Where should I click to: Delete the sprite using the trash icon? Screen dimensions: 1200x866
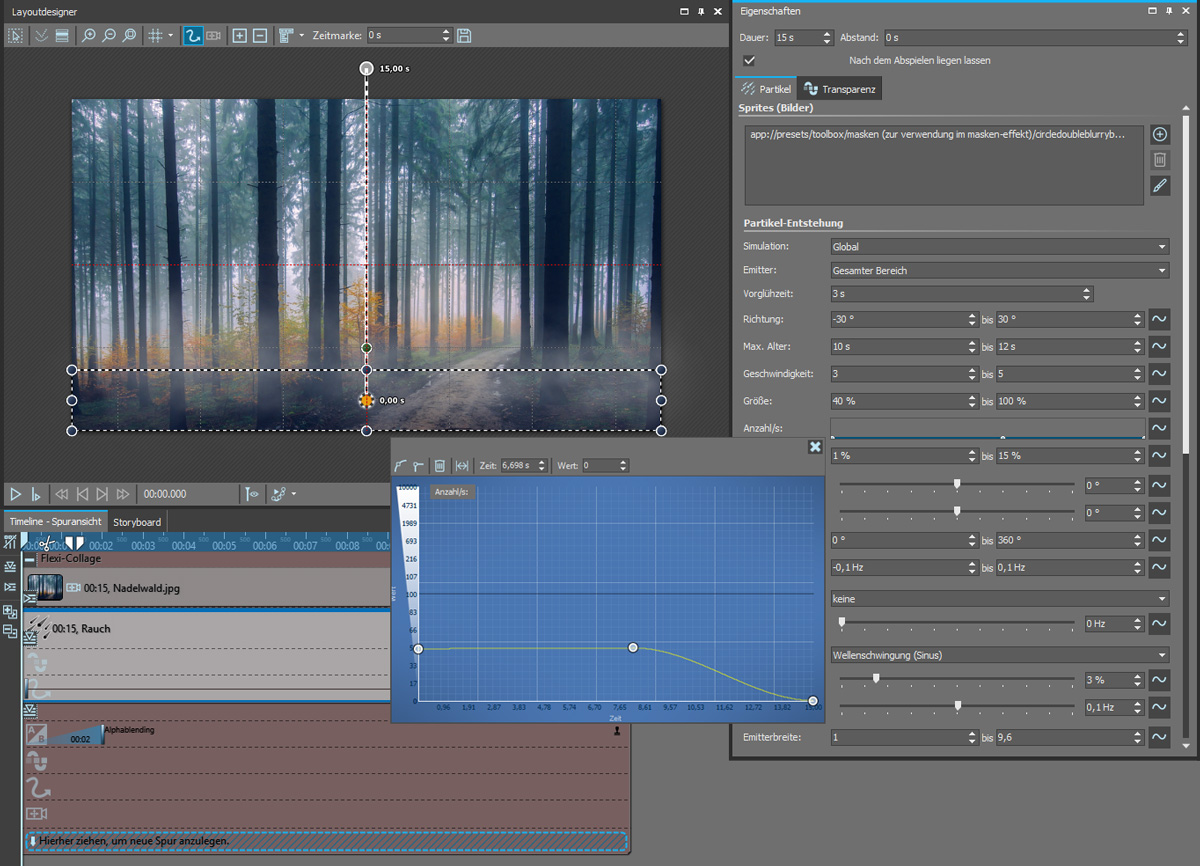[1160, 160]
